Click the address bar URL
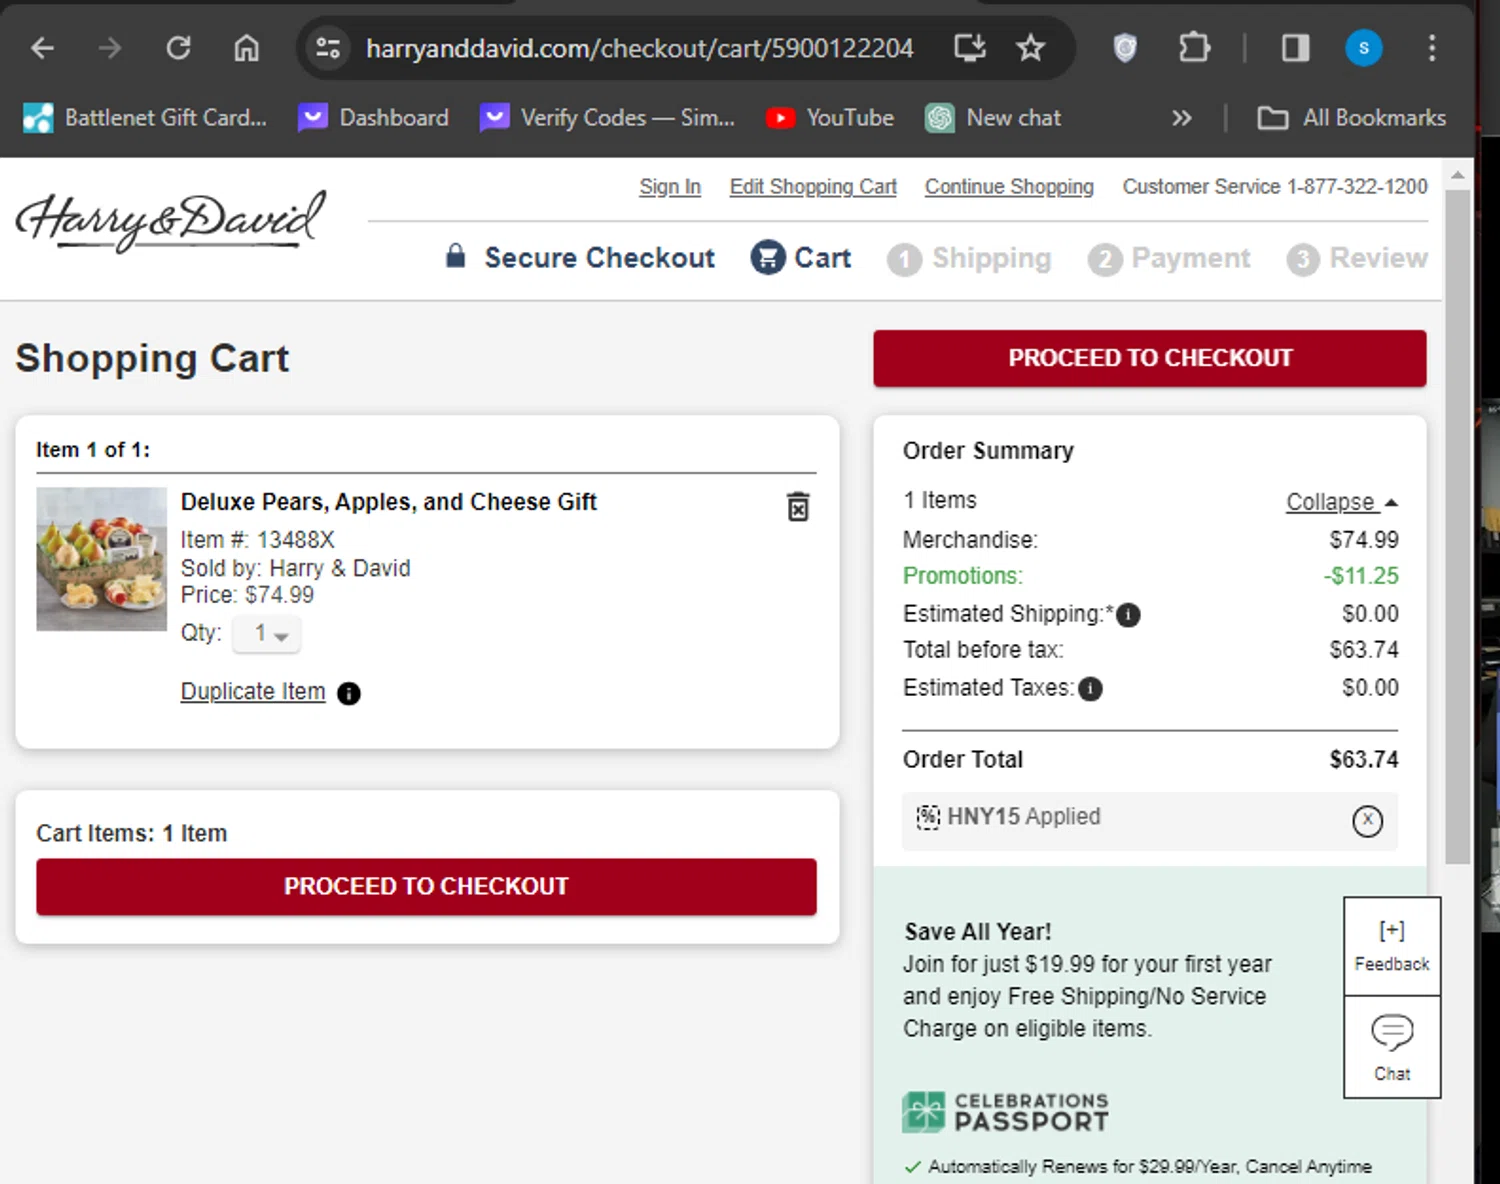Image resolution: width=1500 pixels, height=1184 pixels. [x=639, y=48]
